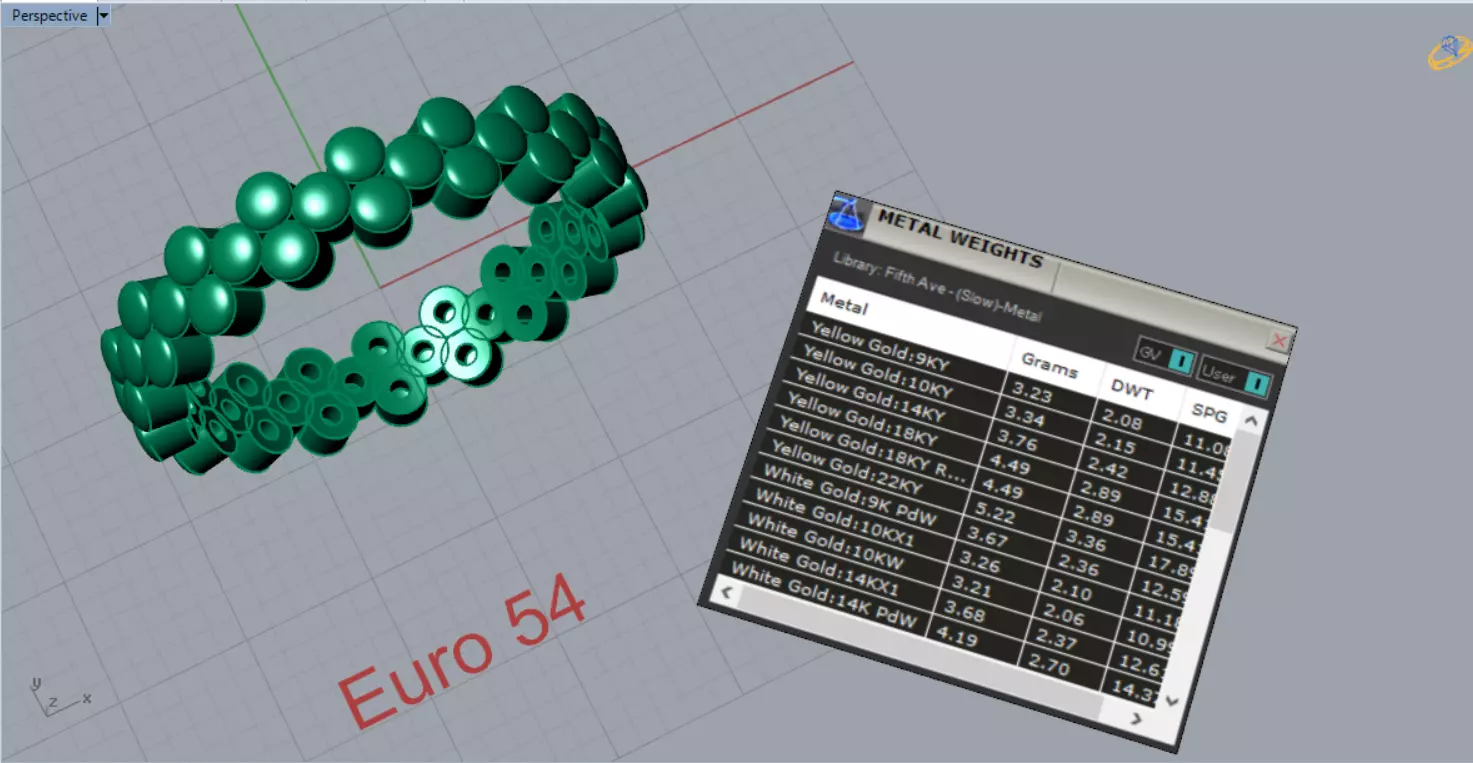
Task: Click the Metal Weights flask icon
Action: (x=848, y=216)
